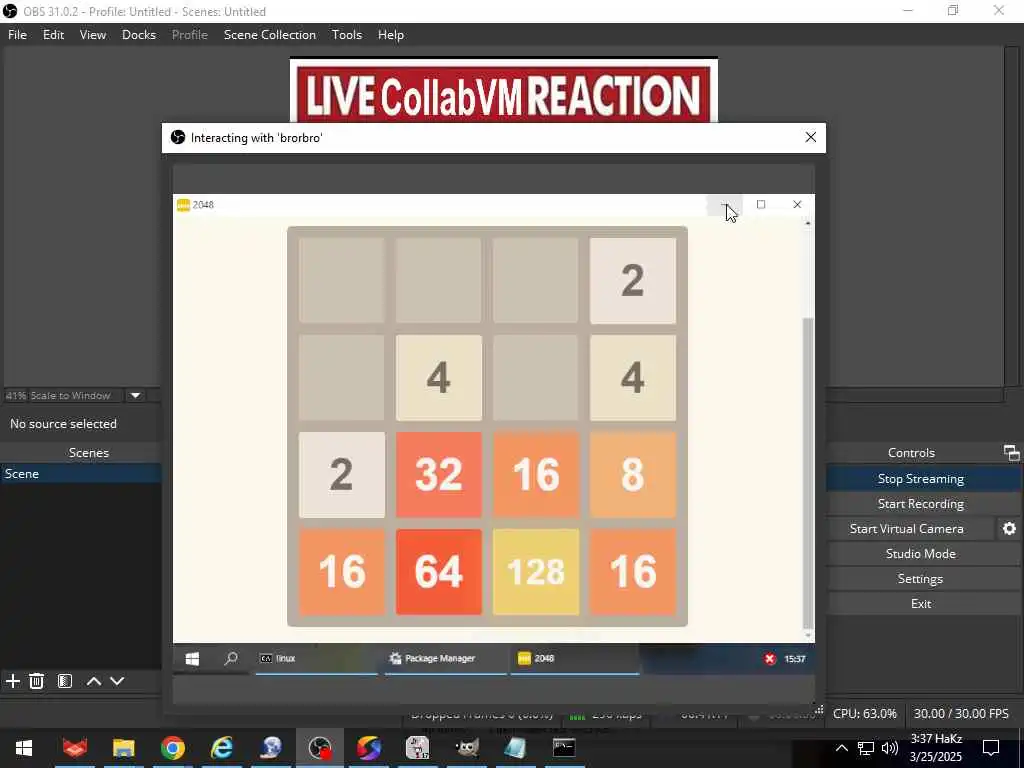The image size is (1024, 768).
Task: Click the OBS Studio taskbar icon
Action: click(x=320, y=748)
